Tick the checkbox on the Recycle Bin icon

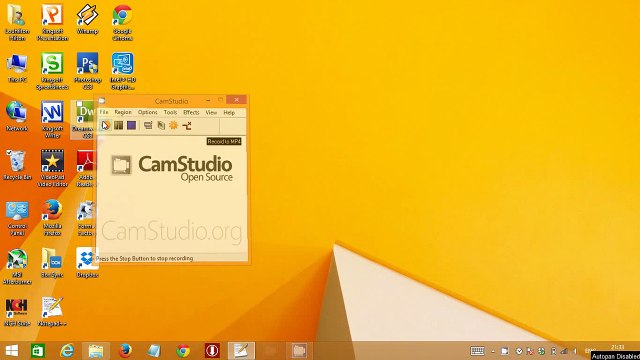click(x=9, y=153)
